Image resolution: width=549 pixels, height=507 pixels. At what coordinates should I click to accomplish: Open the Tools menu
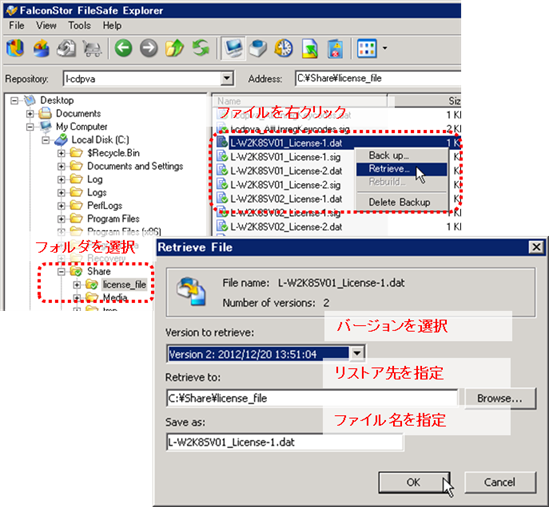(x=79, y=26)
